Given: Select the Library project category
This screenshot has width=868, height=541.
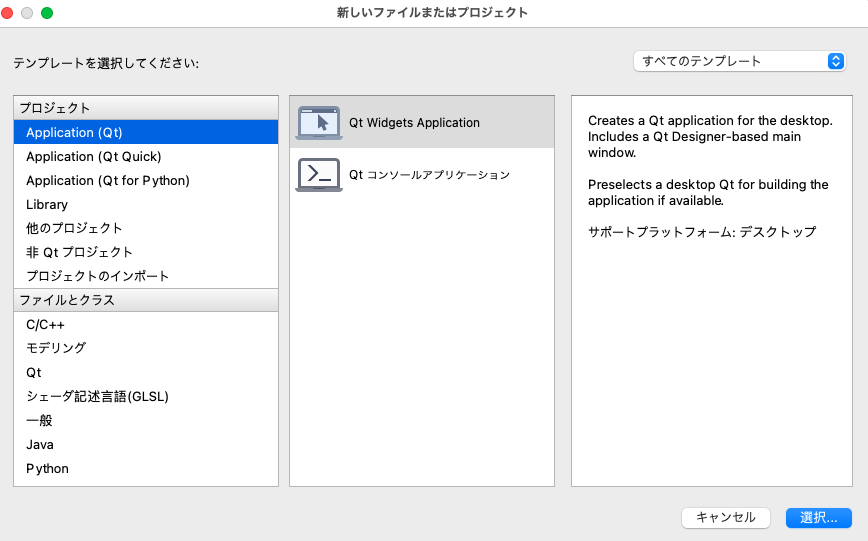Looking at the screenshot, I should (146, 204).
